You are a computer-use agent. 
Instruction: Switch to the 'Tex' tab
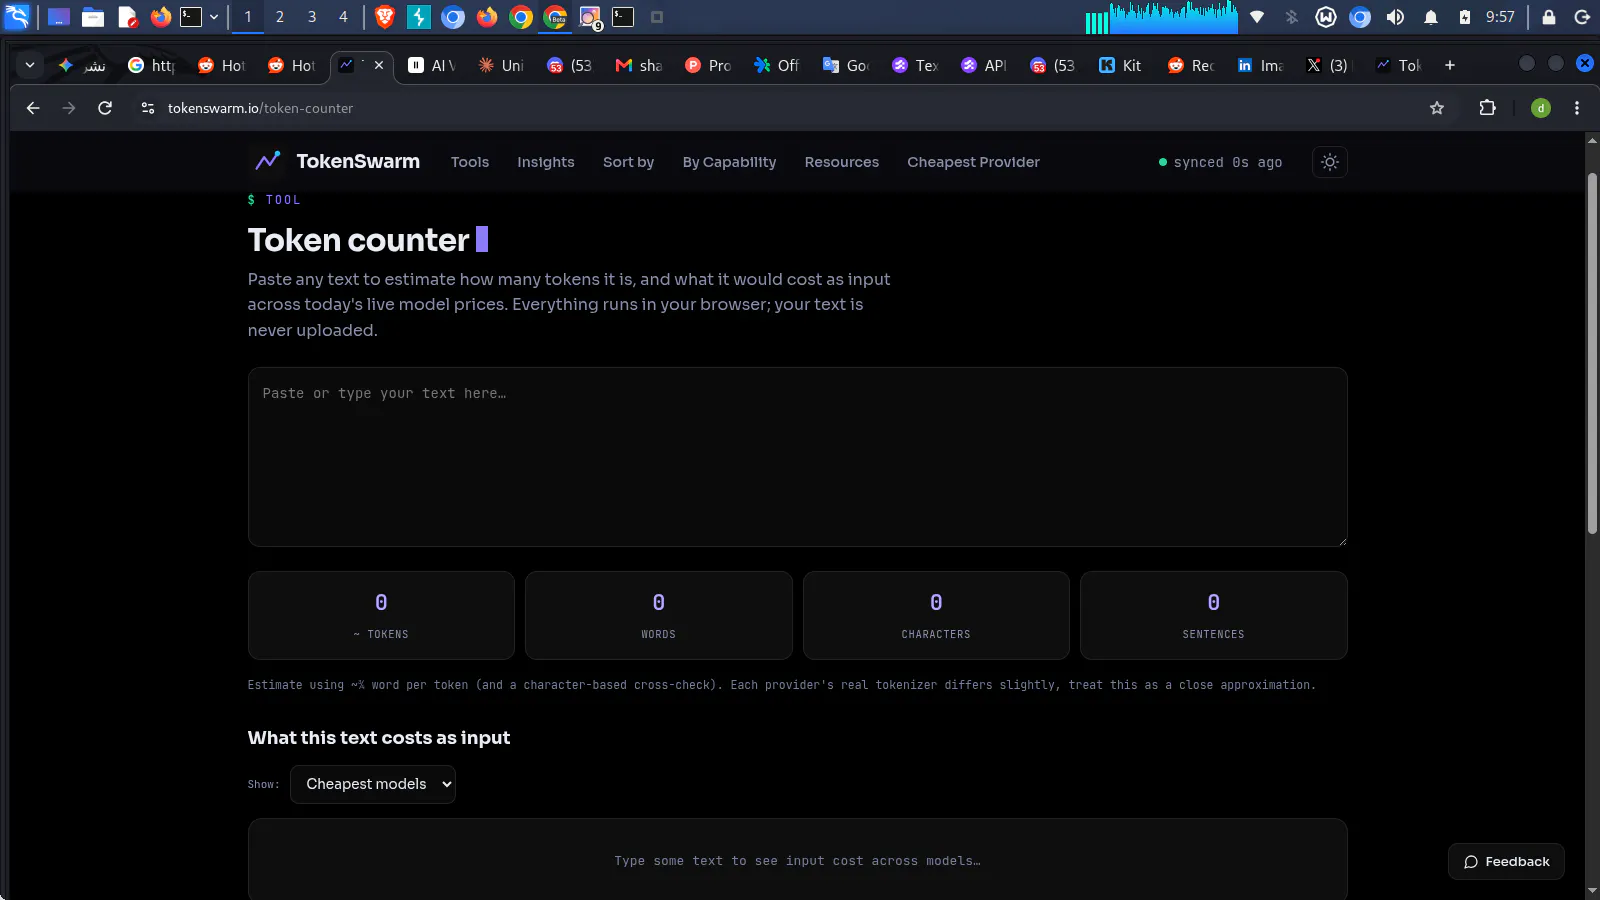click(x=916, y=65)
